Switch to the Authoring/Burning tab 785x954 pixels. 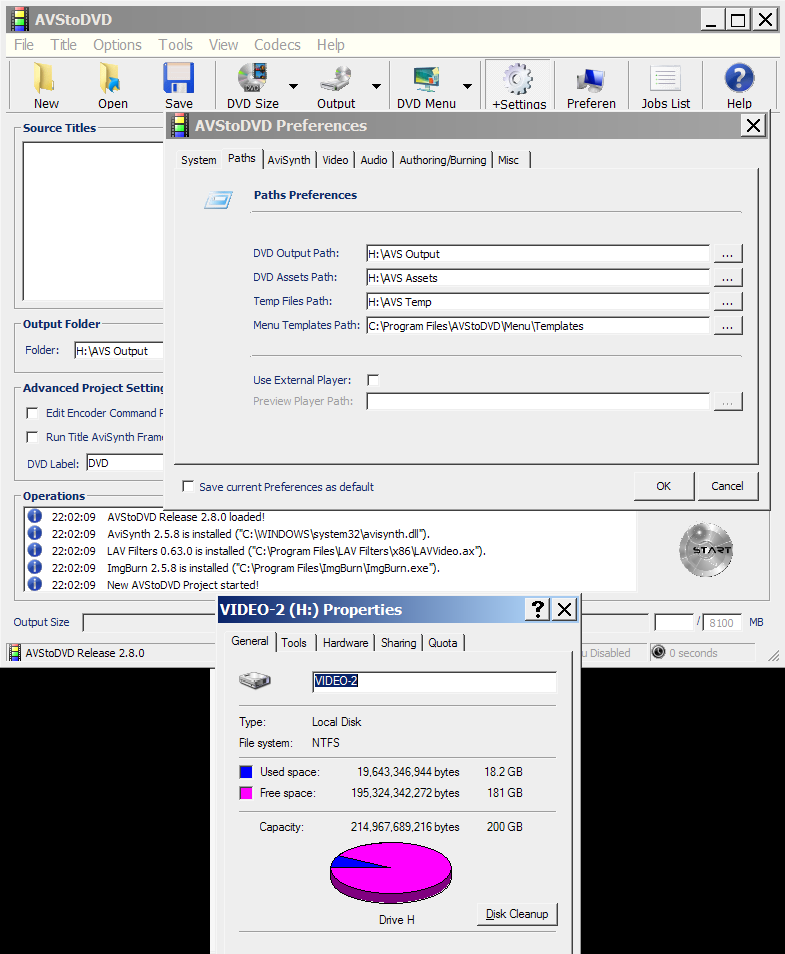[x=442, y=160]
